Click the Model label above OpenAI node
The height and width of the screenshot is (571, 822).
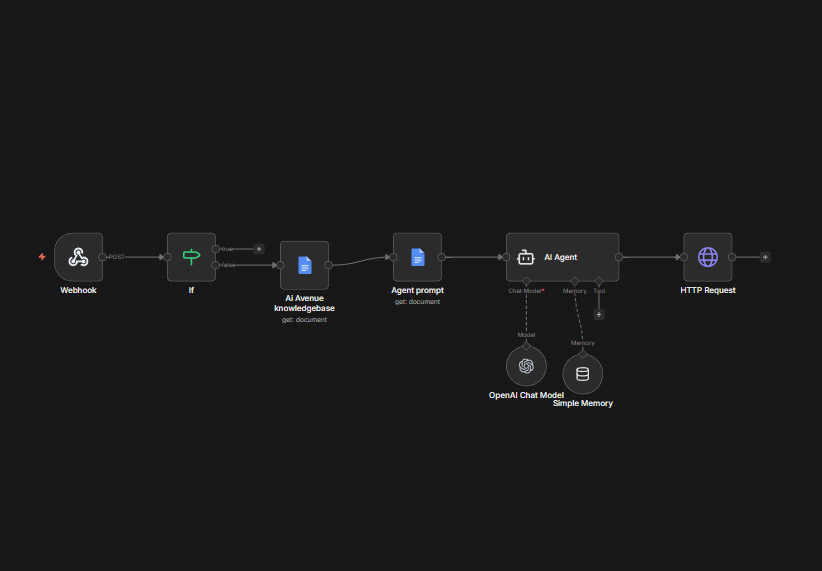526,335
